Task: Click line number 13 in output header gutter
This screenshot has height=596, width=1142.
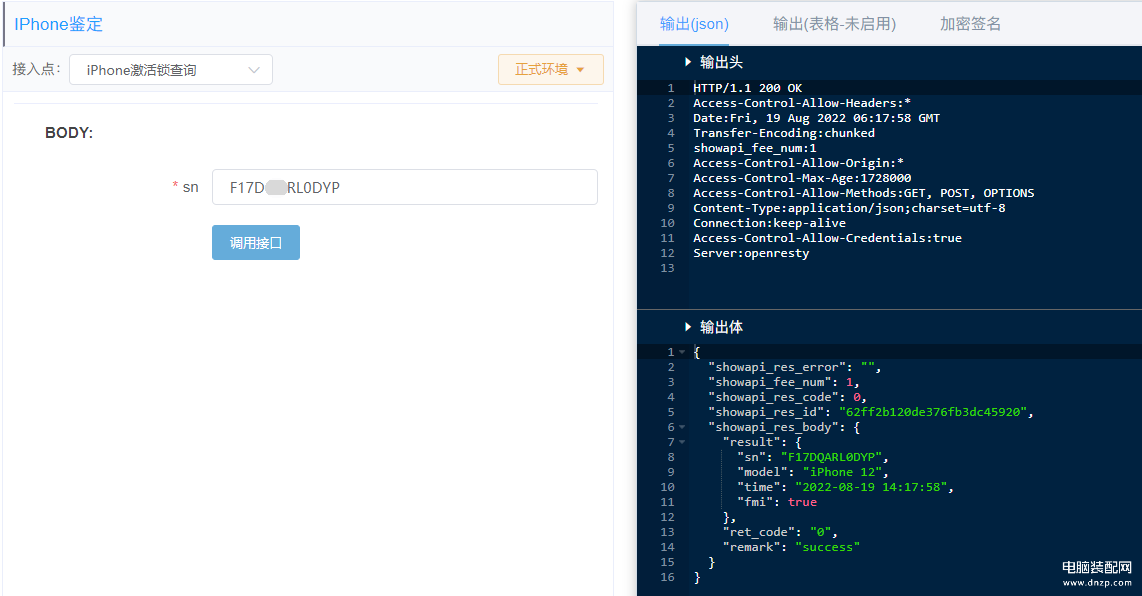Action: pyautogui.click(x=667, y=268)
